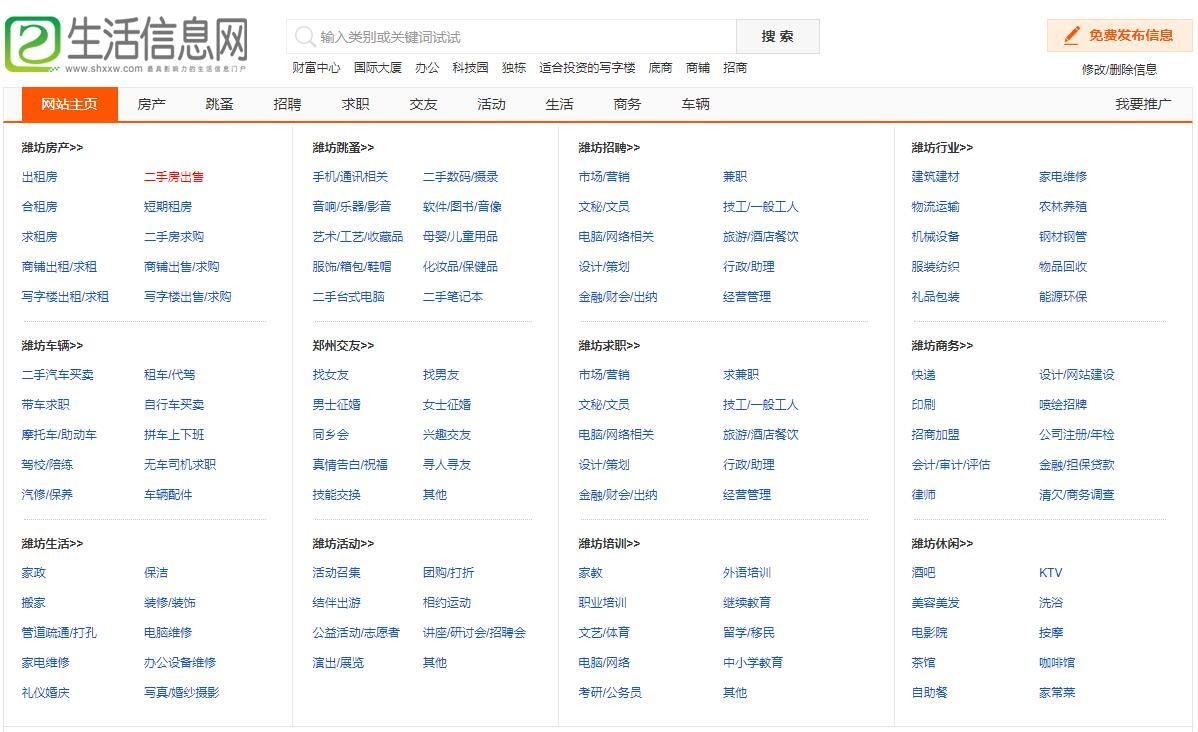Switch to the 跳蚤 navigation tab
Image resolution: width=1198 pixels, height=732 pixels.
coord(219,104)
